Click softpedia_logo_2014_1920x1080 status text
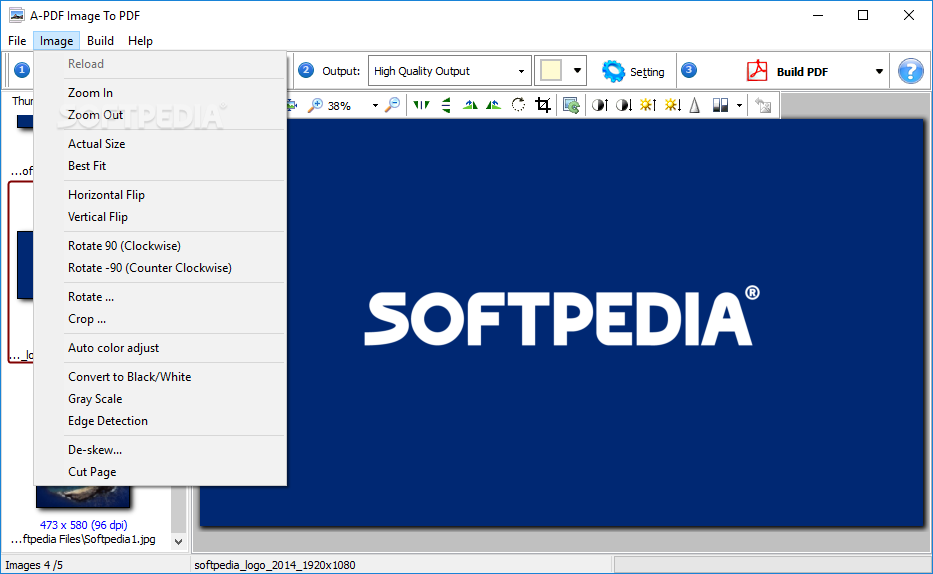The height and width of the screenshot is (574, 933). coord(275,565)
